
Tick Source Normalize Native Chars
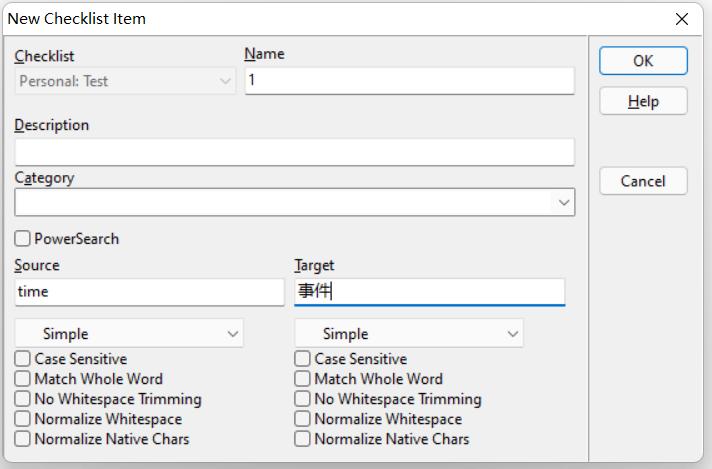point(23,439)
